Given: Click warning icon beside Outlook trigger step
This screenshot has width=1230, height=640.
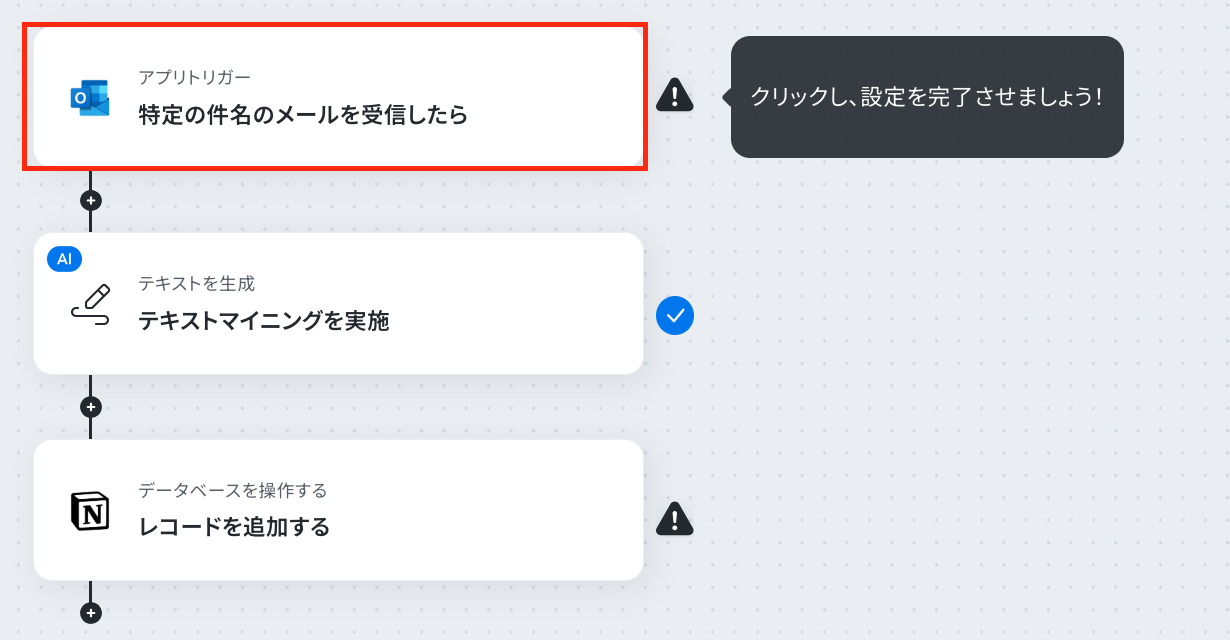Looking at the screenshot, I should [675, 95].
